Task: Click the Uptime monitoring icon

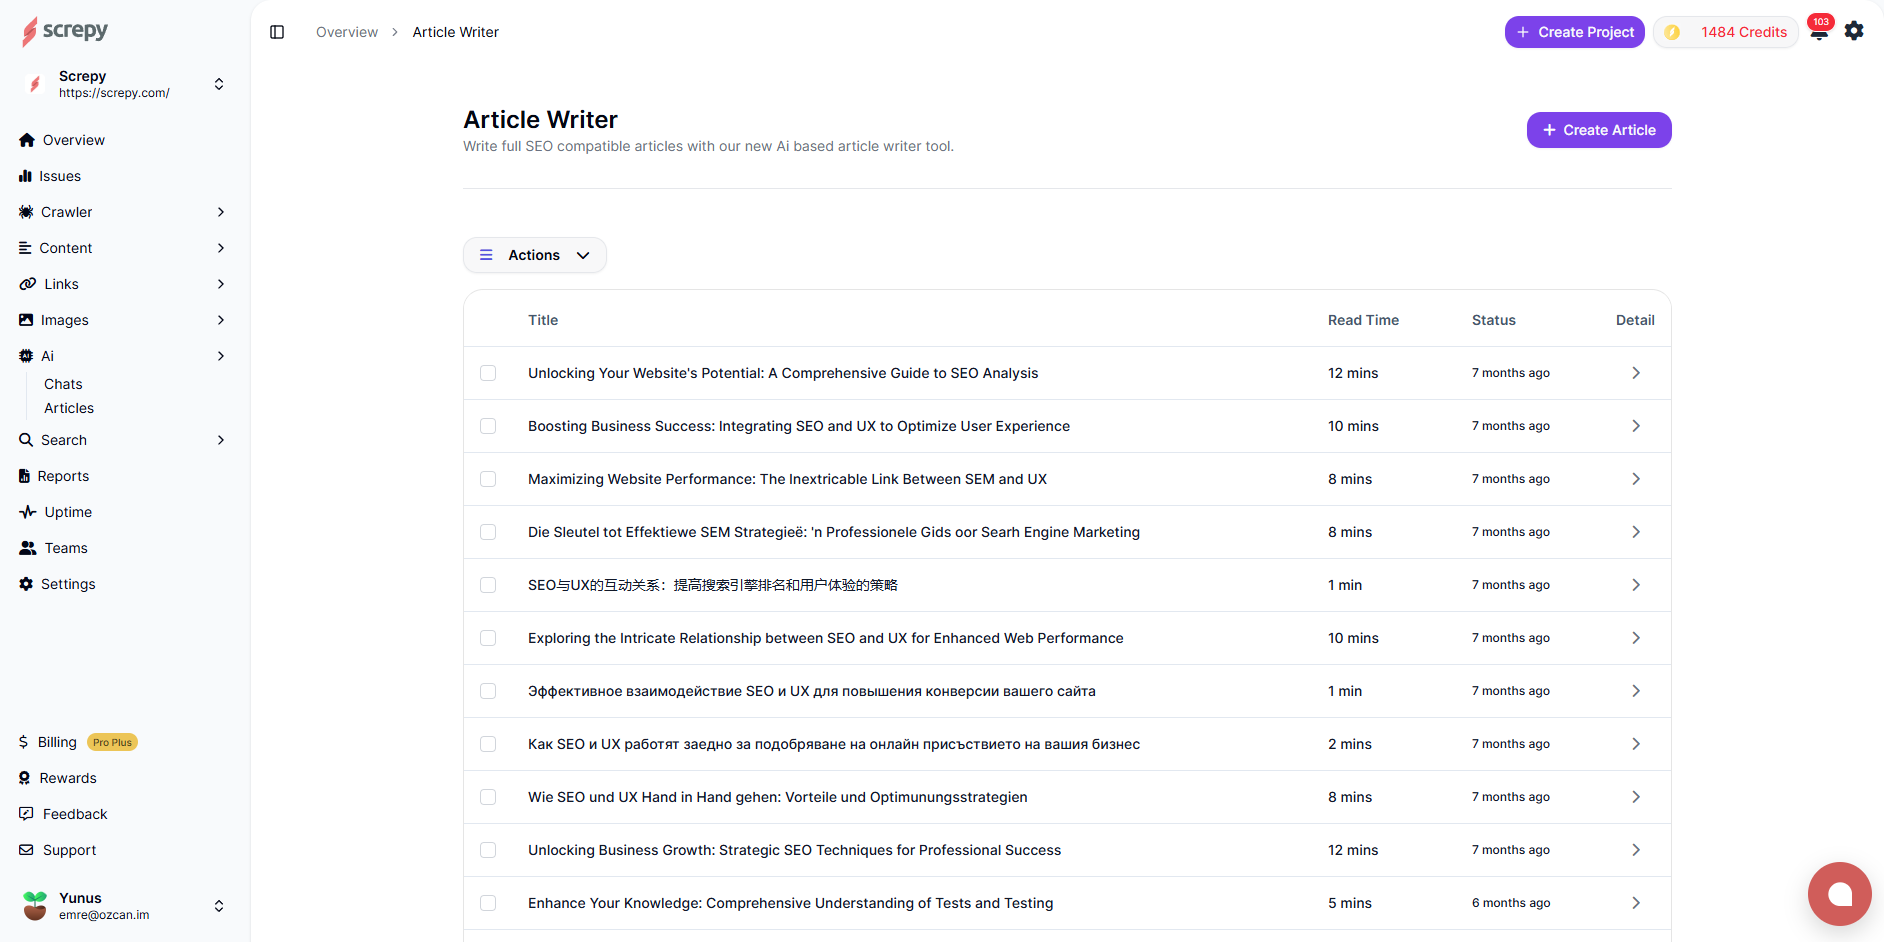Action: pos(27,511)
